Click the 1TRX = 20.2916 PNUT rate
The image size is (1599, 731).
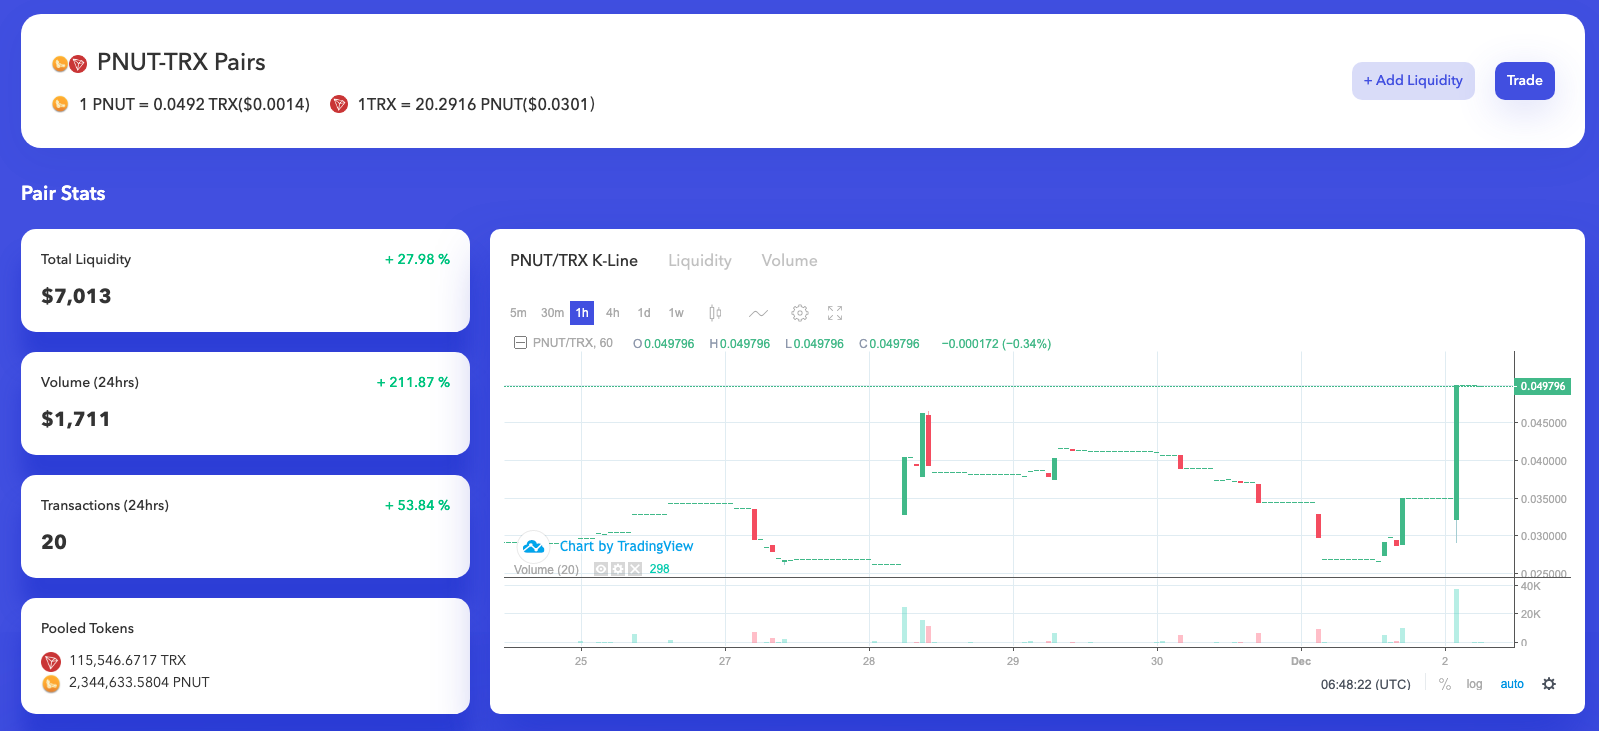pos(476,104)
